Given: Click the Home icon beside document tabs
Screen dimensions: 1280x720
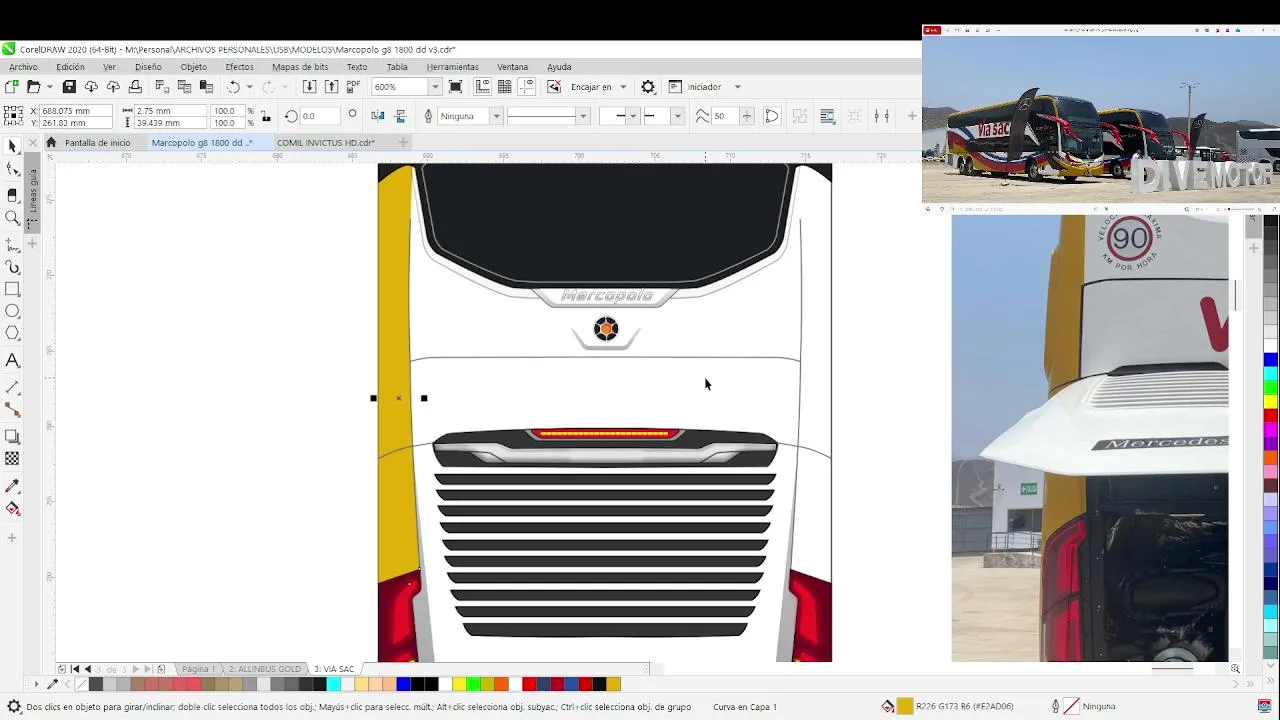Looking at the screenshot, I should pyautogui.click(x=51, y=143).
